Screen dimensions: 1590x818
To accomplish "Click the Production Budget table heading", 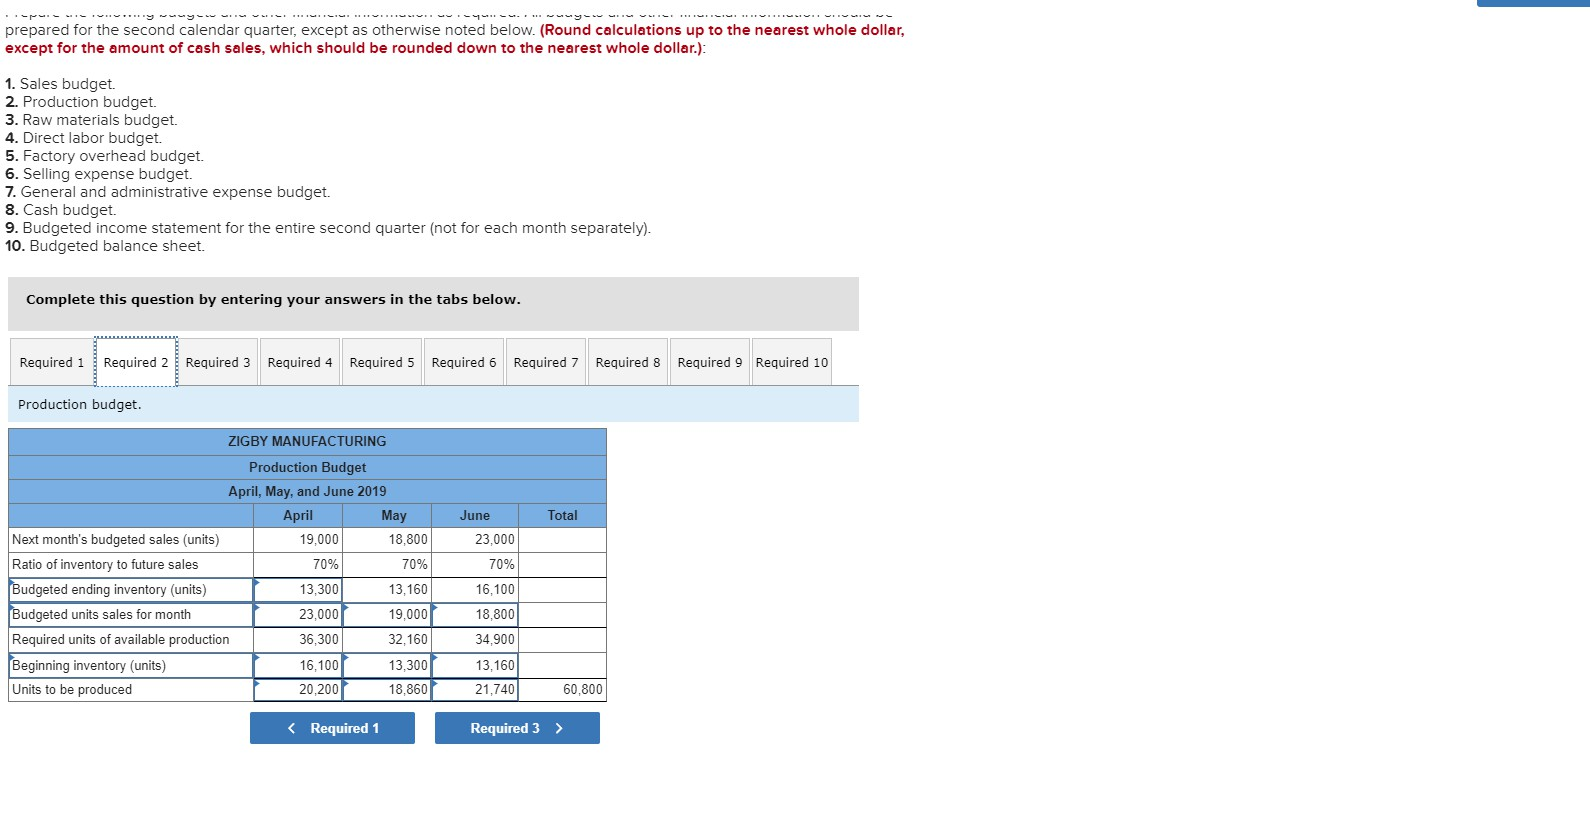I will 307,467.
